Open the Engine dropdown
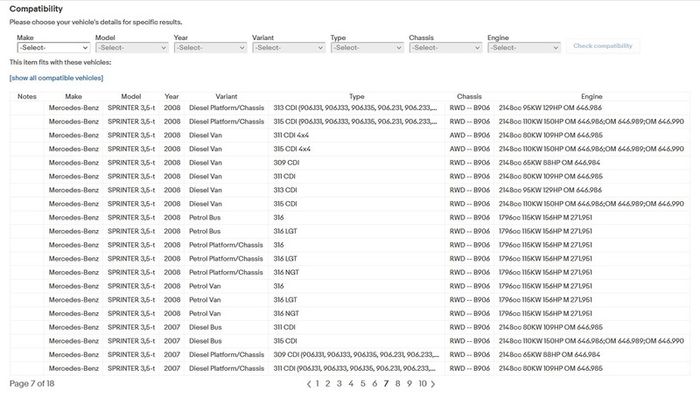 click(x=524, y=48)
